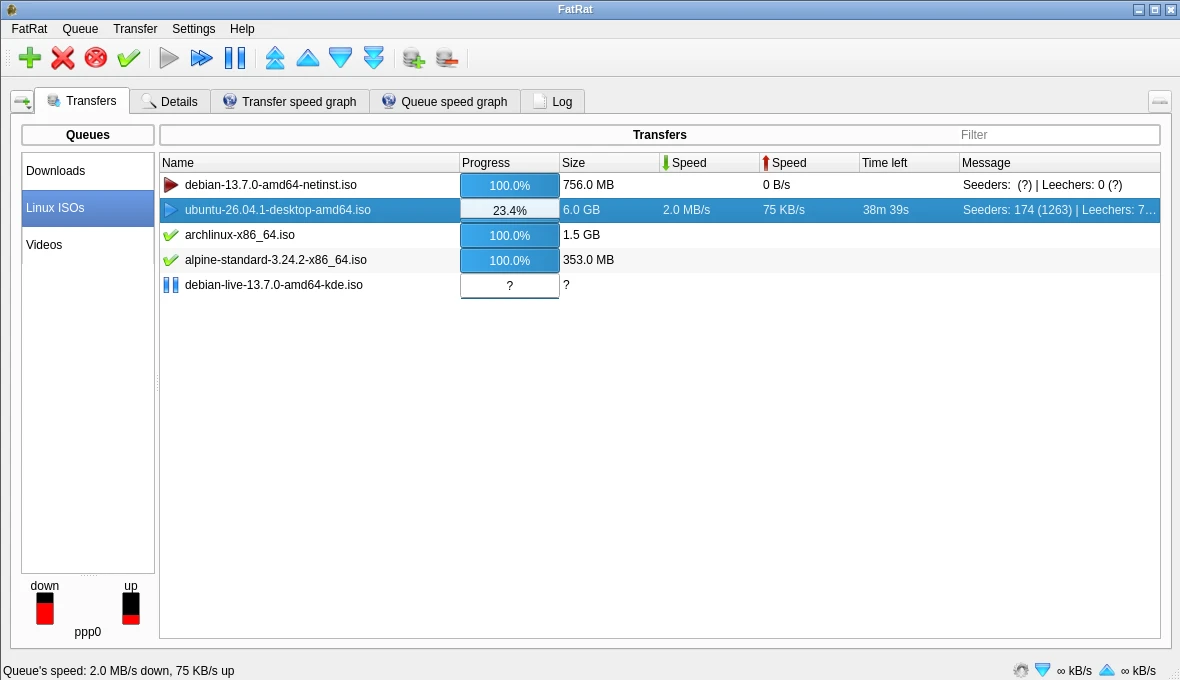This screenshot has width=1180, height=680.
Task: Click completed checkmark of alpine row
Action: (171, 260)
